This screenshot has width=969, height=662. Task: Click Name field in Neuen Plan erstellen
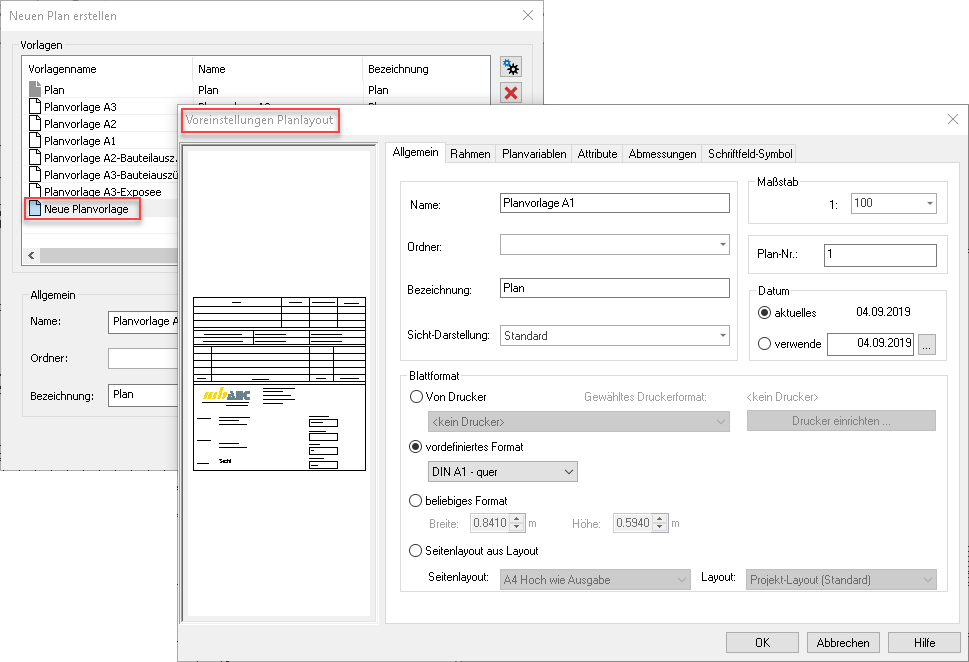click(x=143, y=322)
